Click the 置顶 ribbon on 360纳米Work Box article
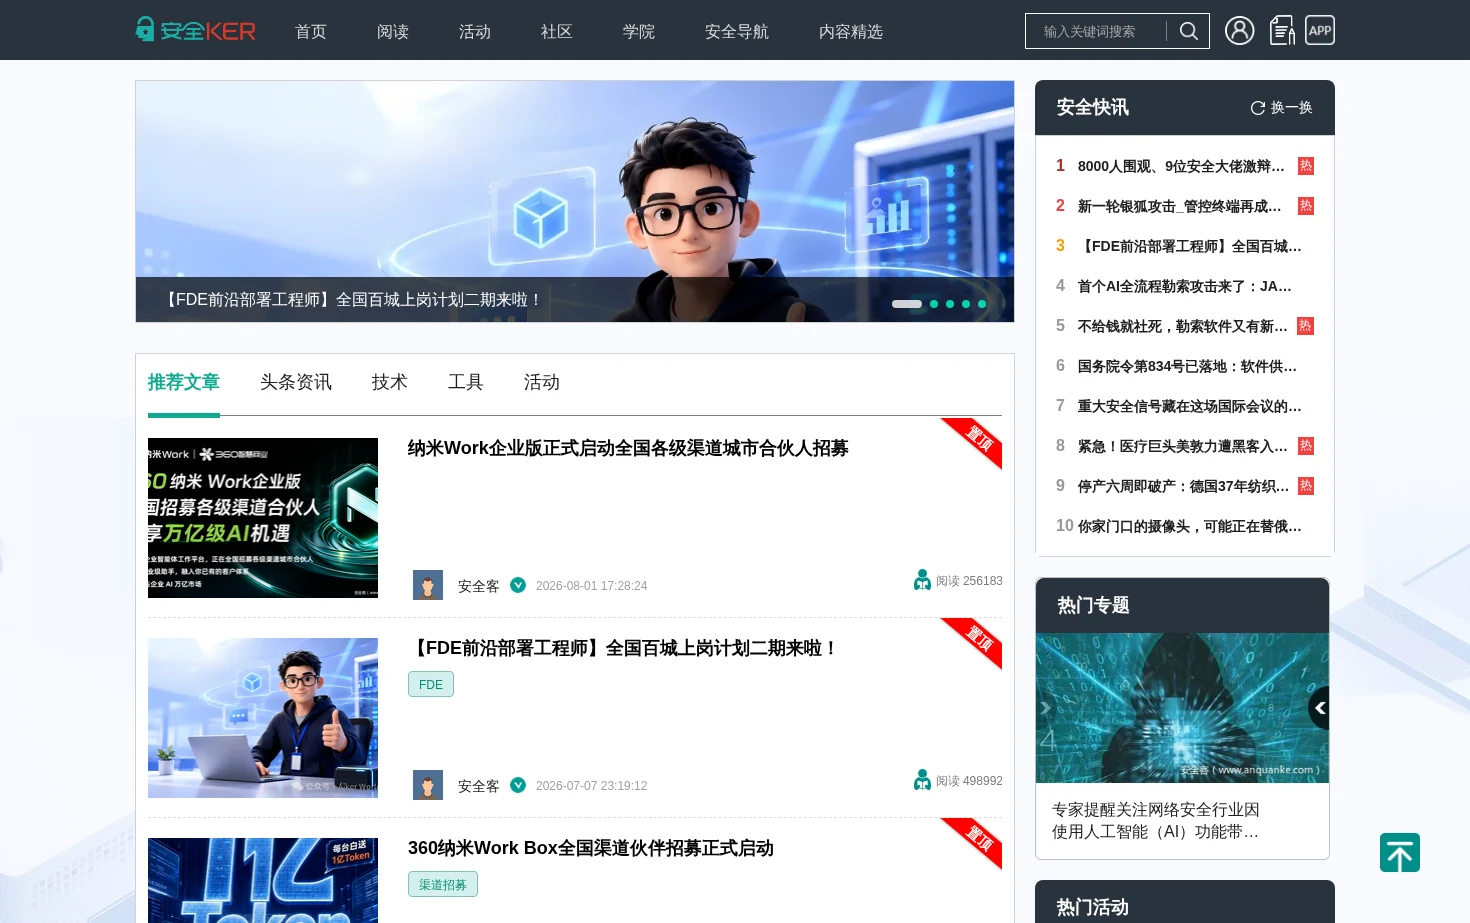 tap(973, 842)
